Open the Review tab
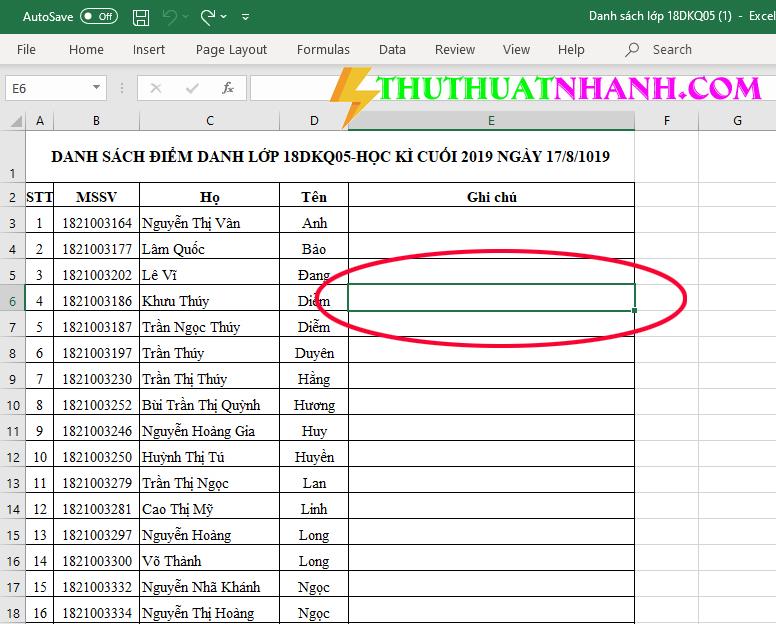This screenshot has width=776, height=624. [x=455, y=49]
